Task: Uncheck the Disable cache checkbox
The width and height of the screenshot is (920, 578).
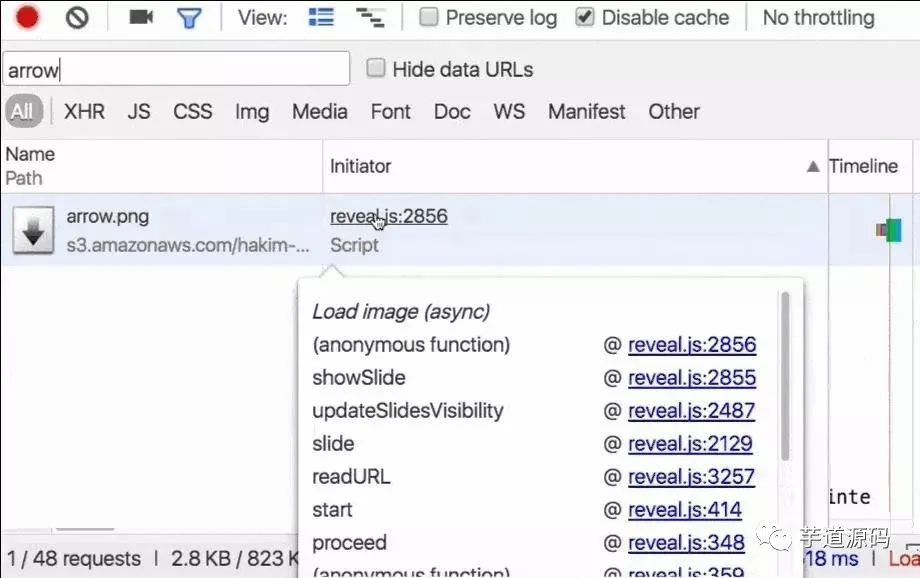Action: coord(584,17)
